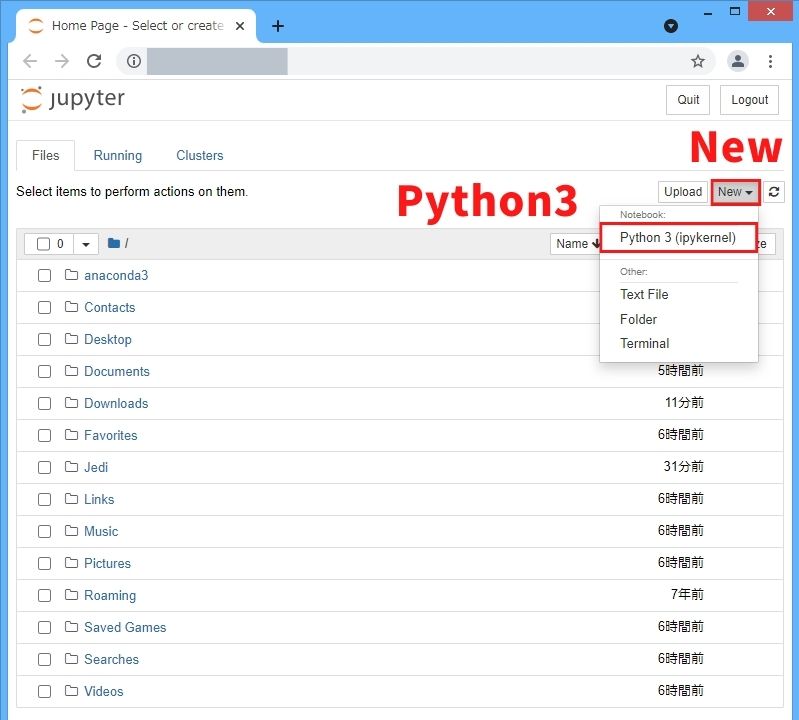
Task: Open the Chrome three-dot menu
Action: point(770,61)
